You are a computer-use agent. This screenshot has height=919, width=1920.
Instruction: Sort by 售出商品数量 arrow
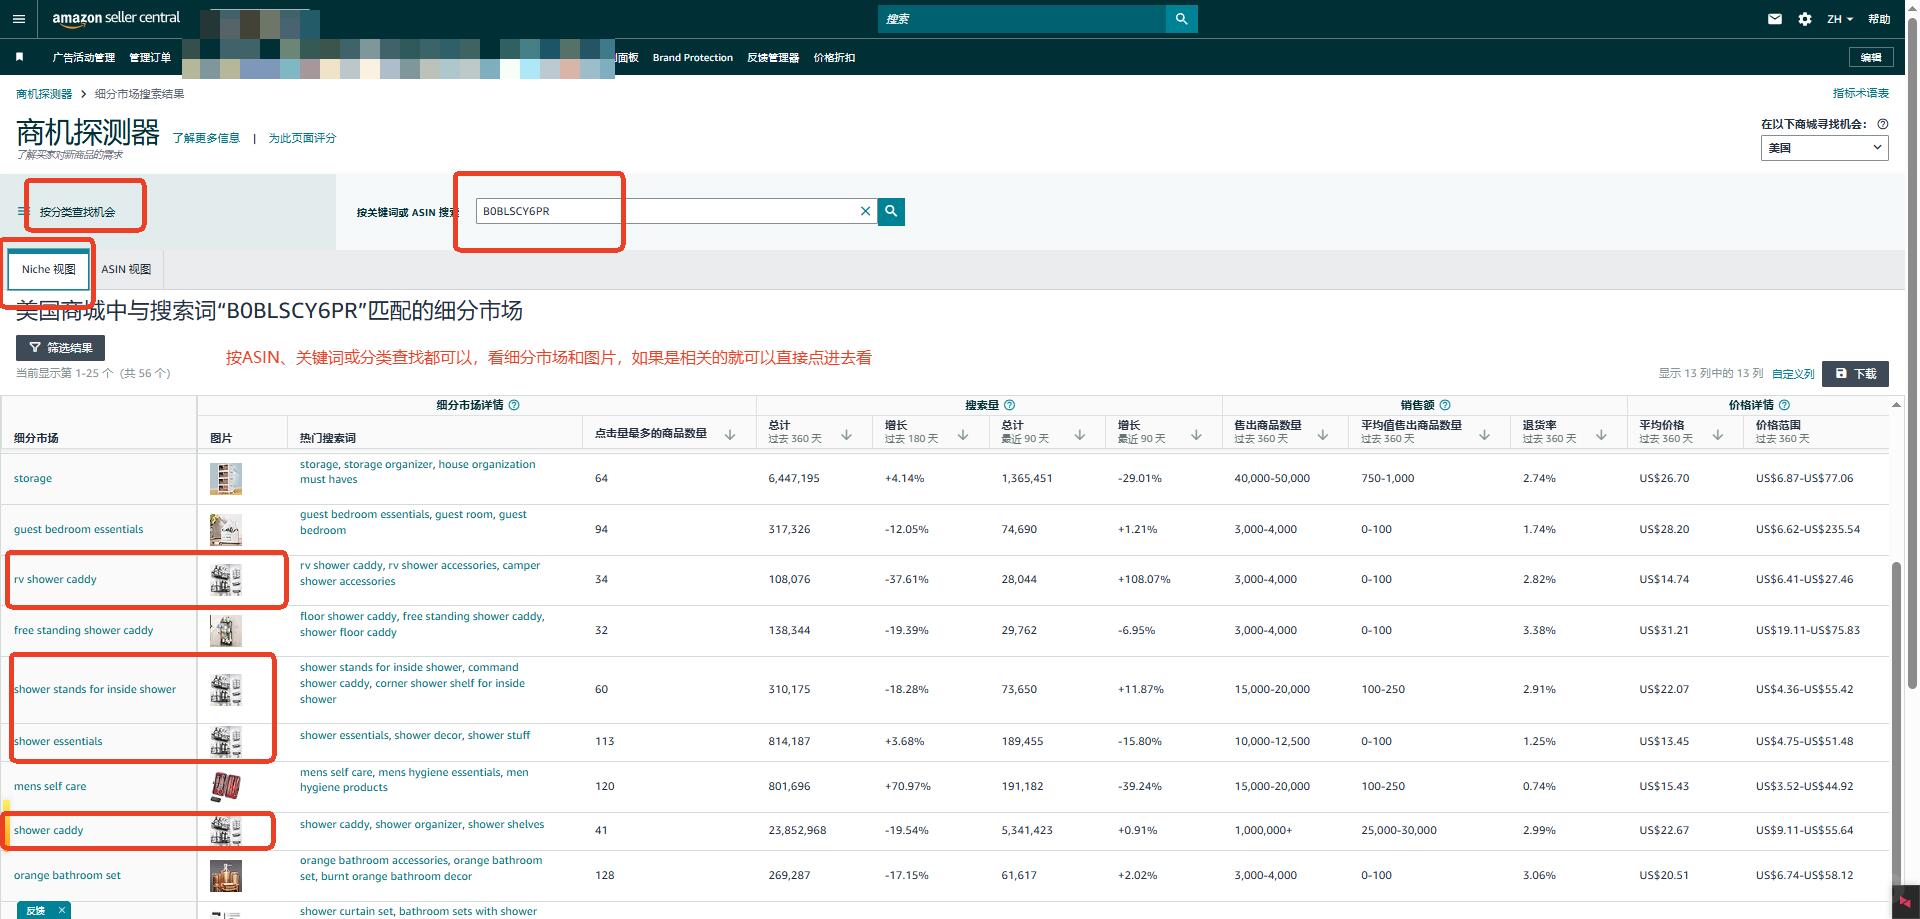pos(1322,434)
